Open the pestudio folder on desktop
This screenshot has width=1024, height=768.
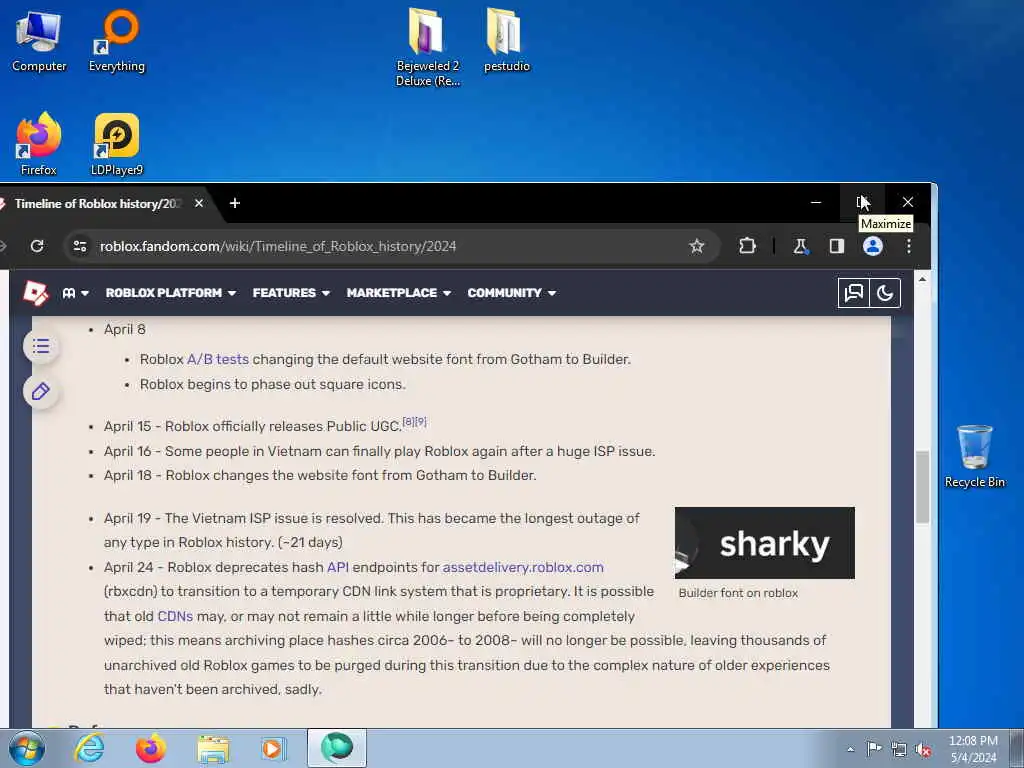click(506, 40)
